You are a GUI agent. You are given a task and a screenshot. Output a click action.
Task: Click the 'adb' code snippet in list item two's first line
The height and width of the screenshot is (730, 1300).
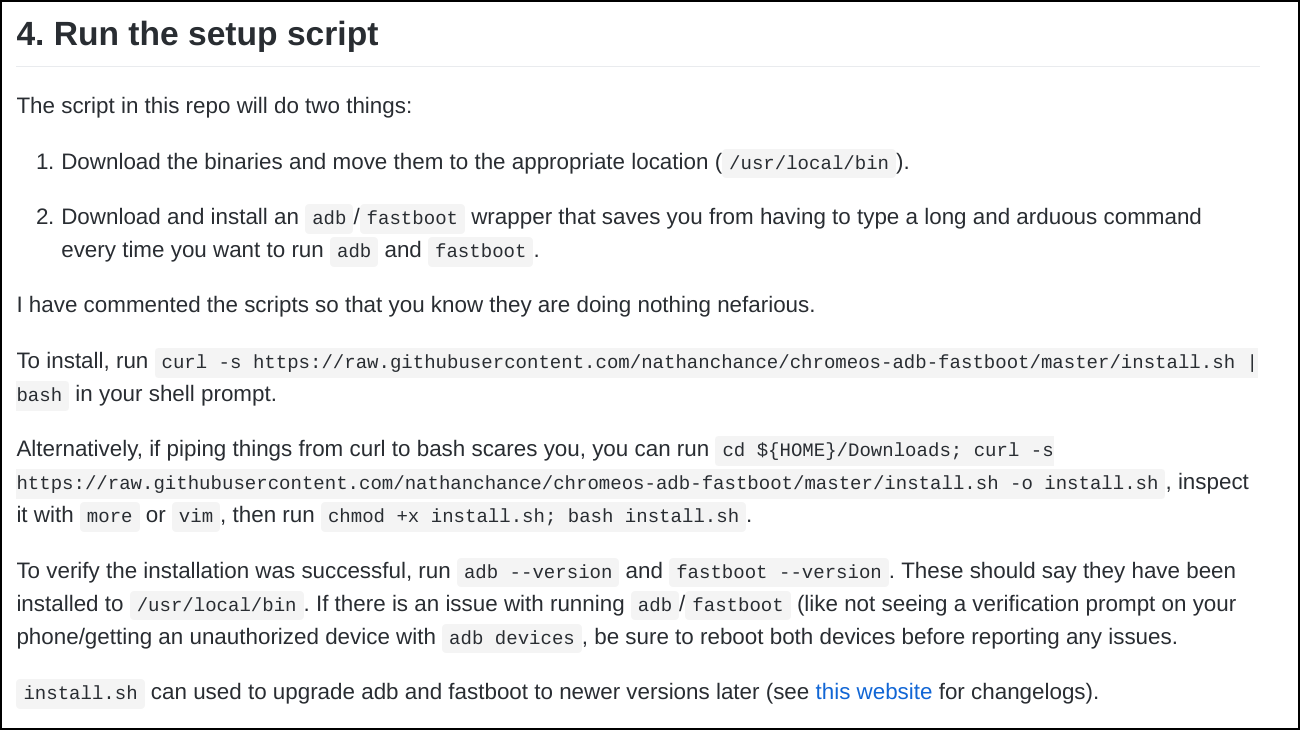(x=329, y=218)
